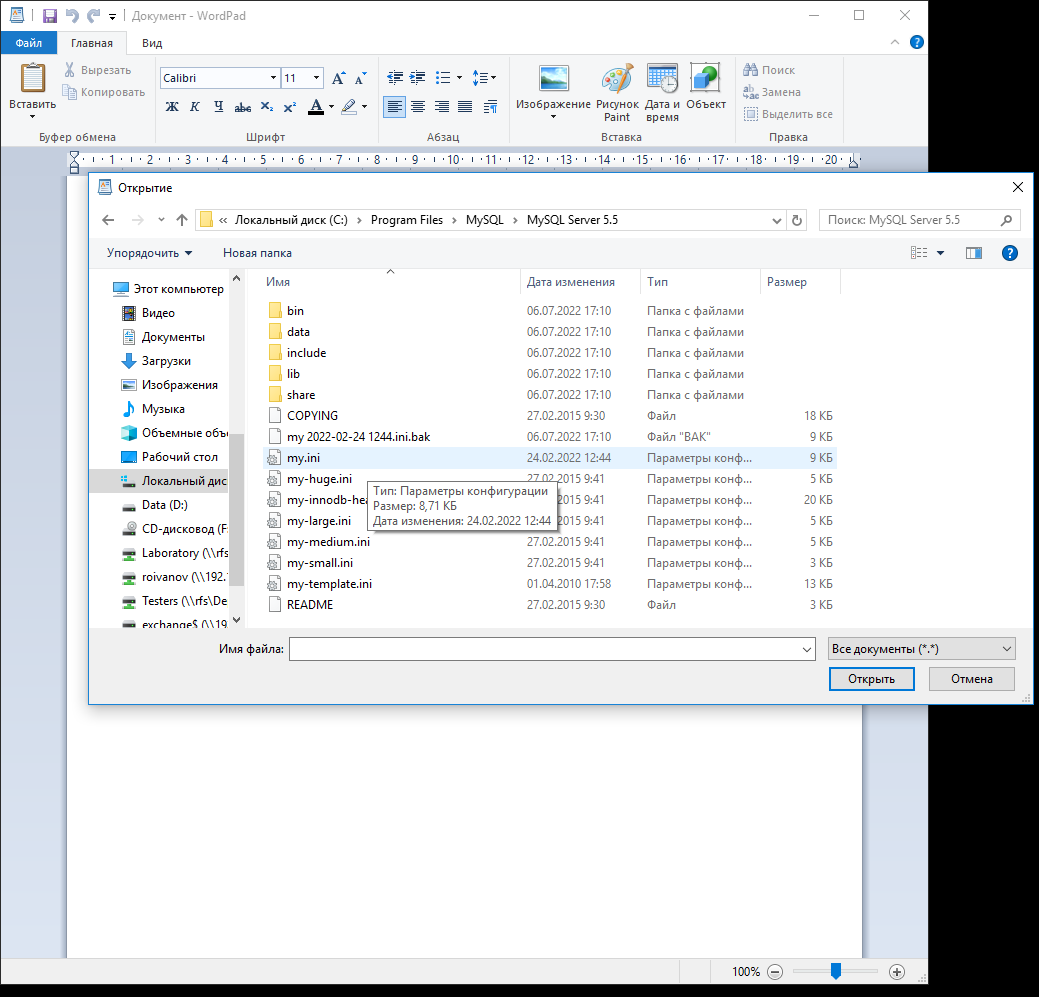The width and height of the screenshot is (1039, 997).
Task: Click the zoom slider handle
Action: coord(836,971)
